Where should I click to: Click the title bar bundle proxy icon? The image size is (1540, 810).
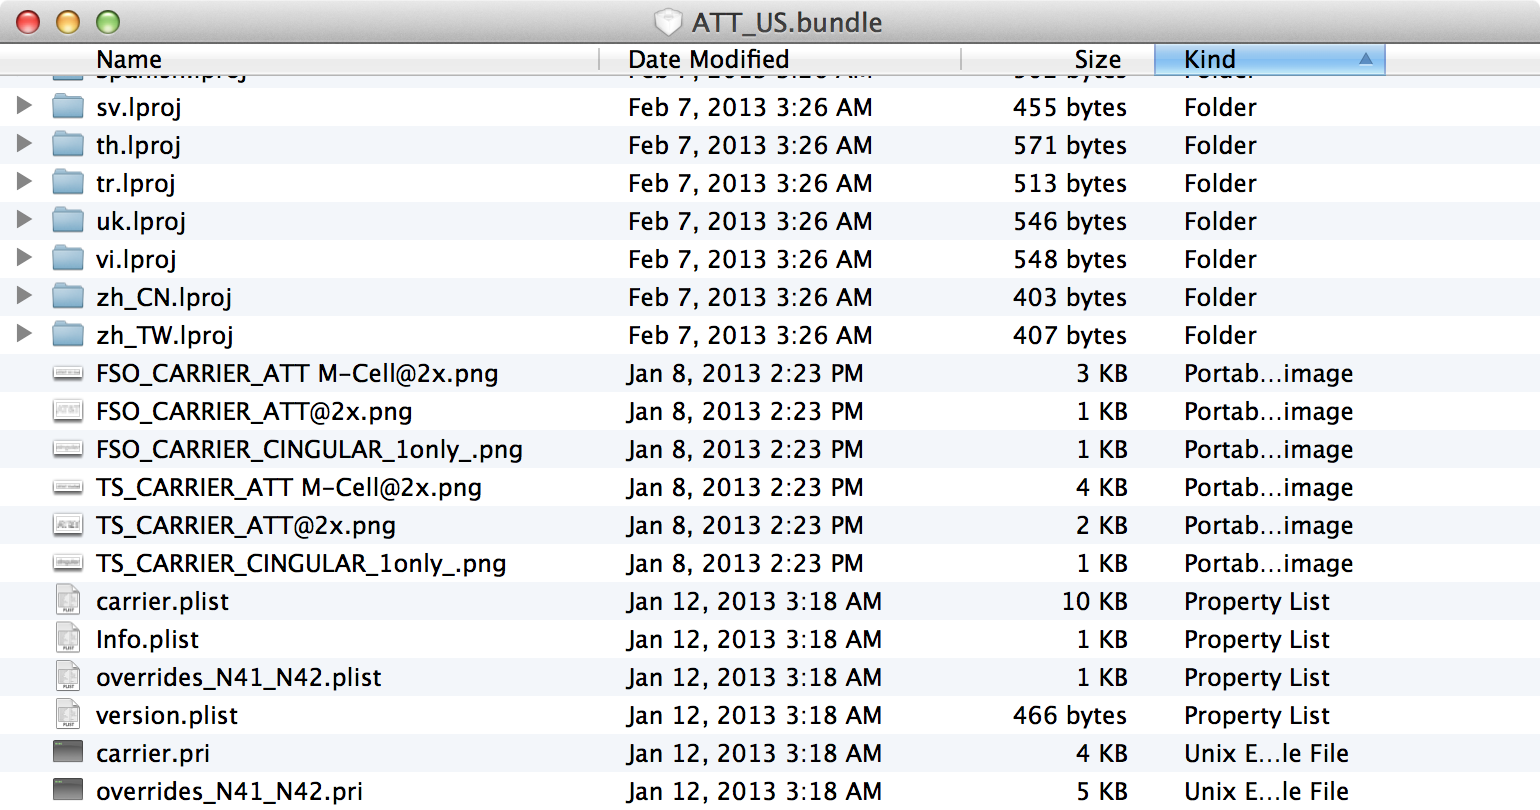pos(667,22)
